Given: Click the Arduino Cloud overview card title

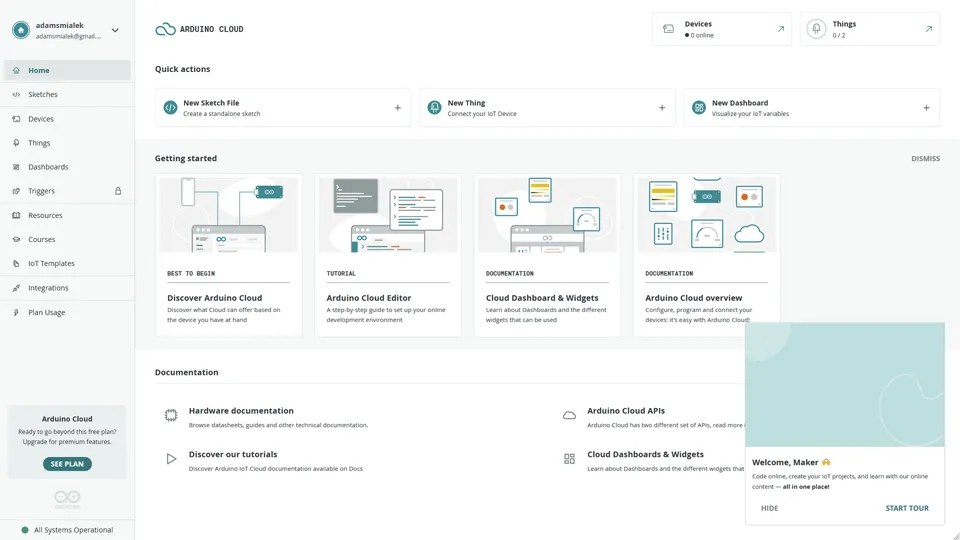Looking at the screenshot, I should coord(694,298).
